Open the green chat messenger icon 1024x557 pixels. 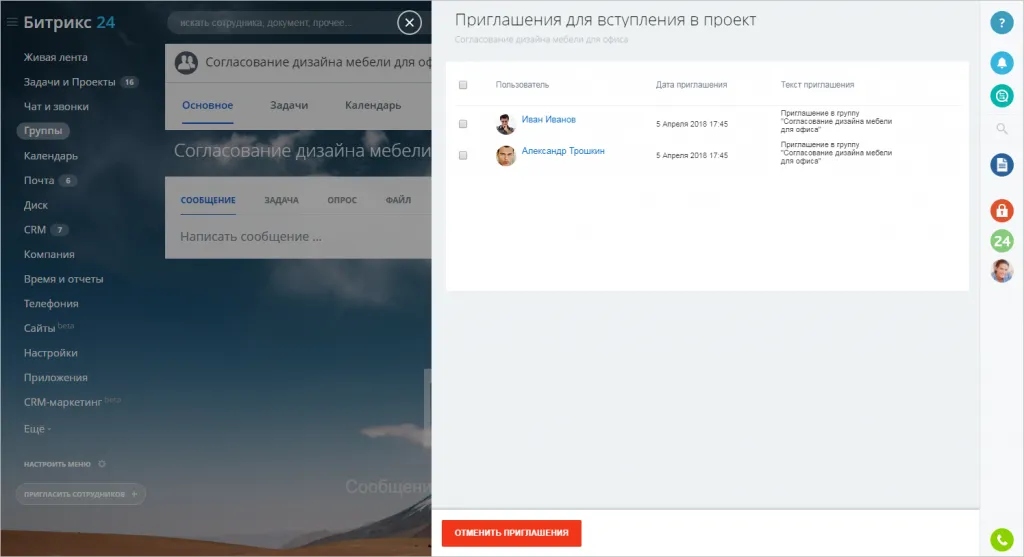click(1001, 95)
